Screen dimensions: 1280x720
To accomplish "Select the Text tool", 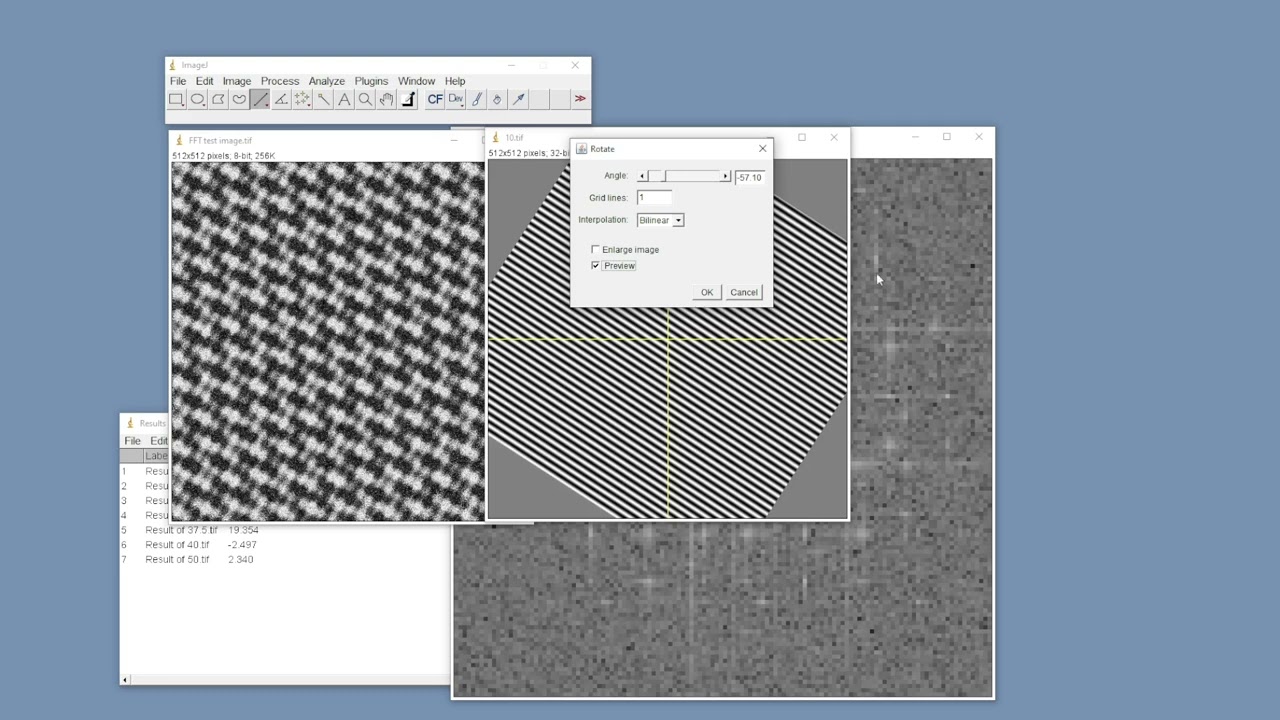I will coord(344,99).
